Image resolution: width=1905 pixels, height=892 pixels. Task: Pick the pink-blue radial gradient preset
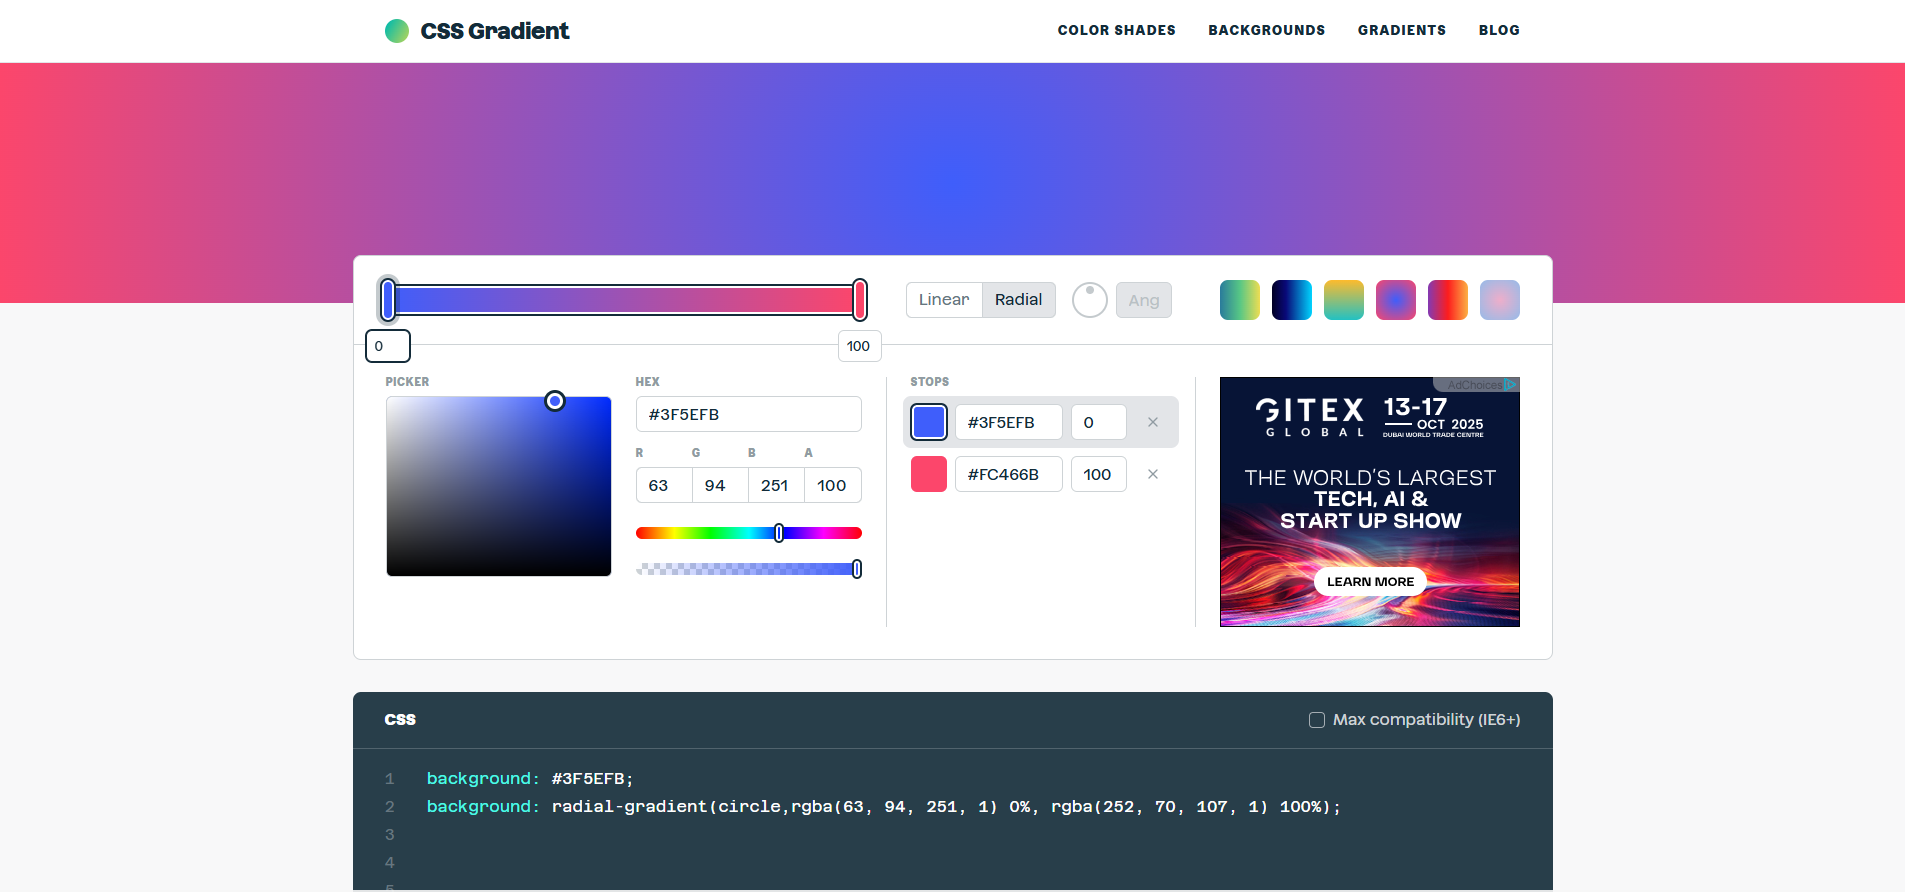point(1395,300)
